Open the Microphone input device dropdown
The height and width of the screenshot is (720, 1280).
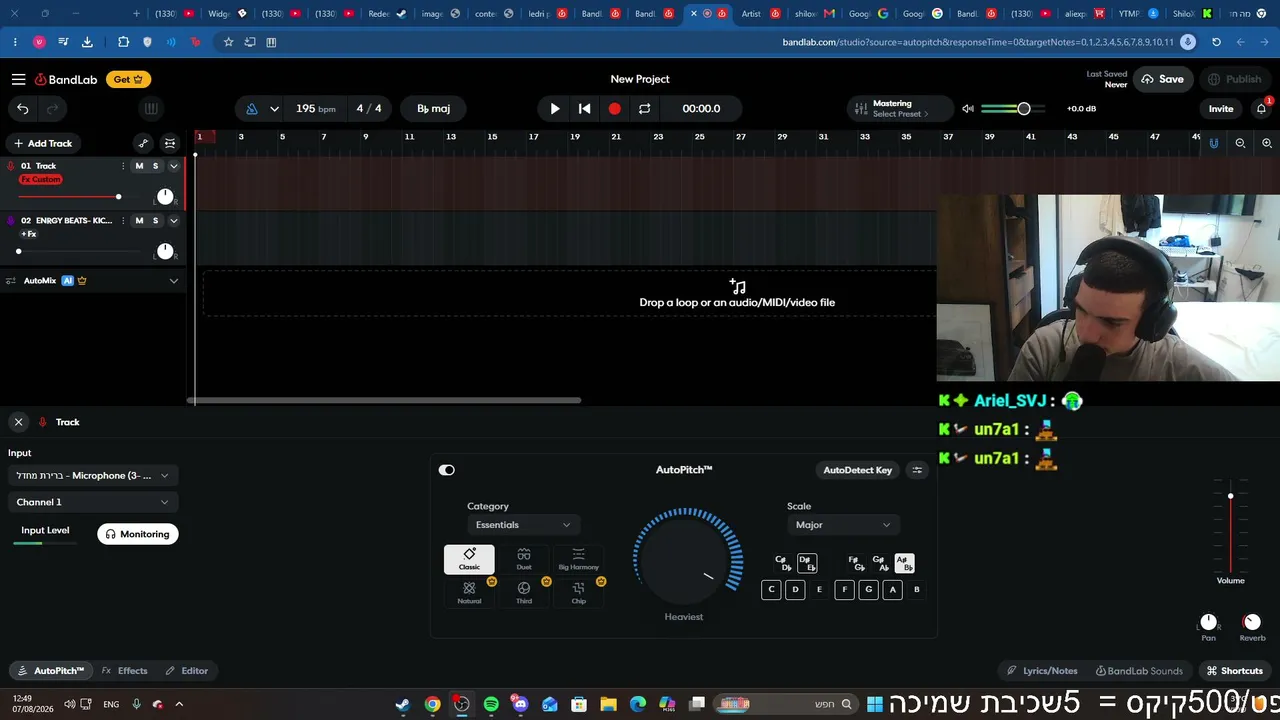pos(93,476)
